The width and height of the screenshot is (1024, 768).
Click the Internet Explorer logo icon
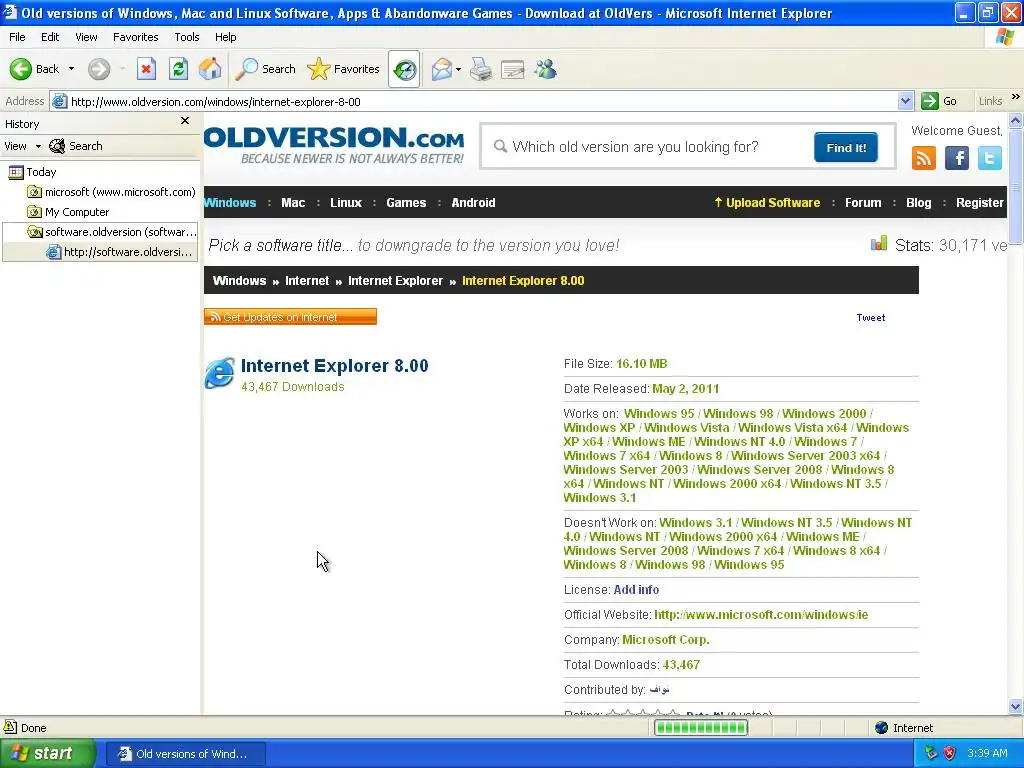click(219, 373)
